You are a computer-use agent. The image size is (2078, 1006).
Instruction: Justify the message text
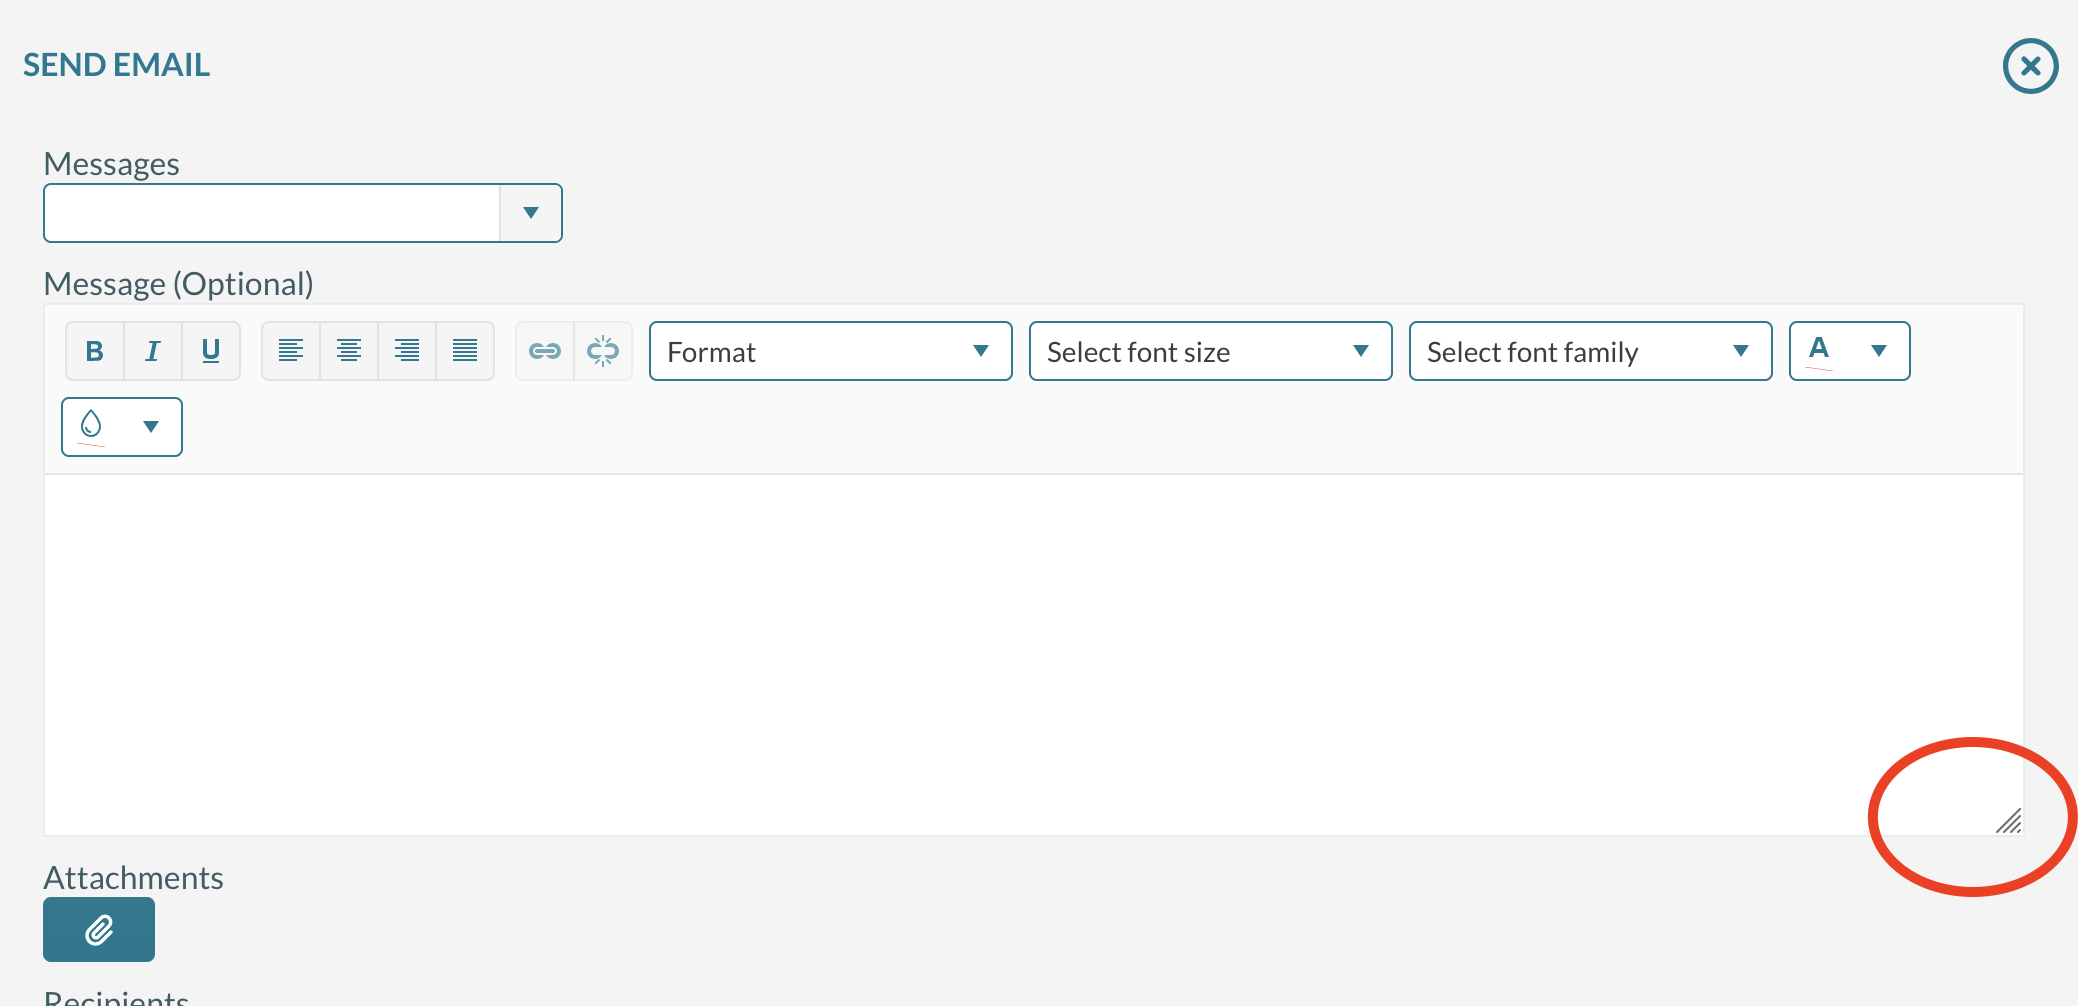click(x=465, y=351)
